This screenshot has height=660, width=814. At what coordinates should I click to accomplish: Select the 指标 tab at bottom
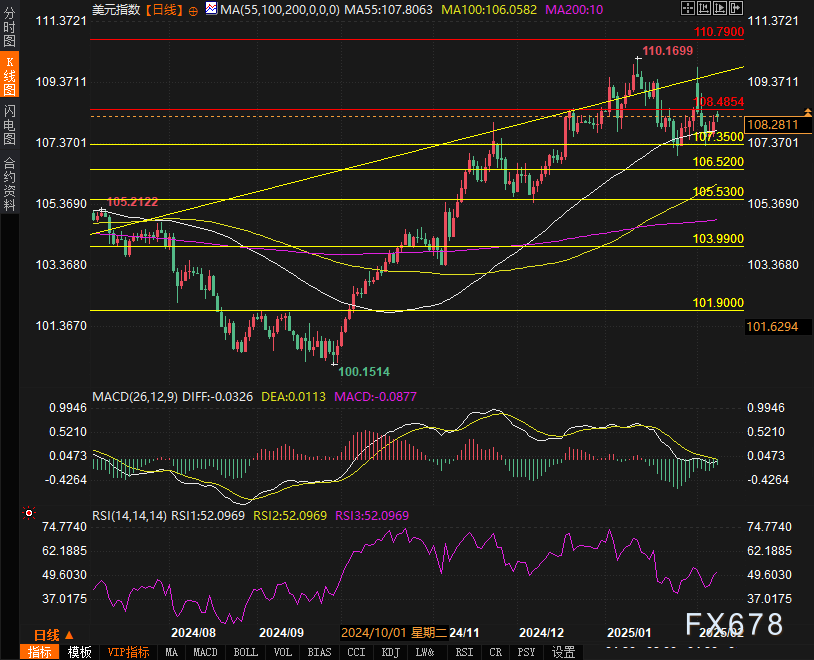[40, 652]
